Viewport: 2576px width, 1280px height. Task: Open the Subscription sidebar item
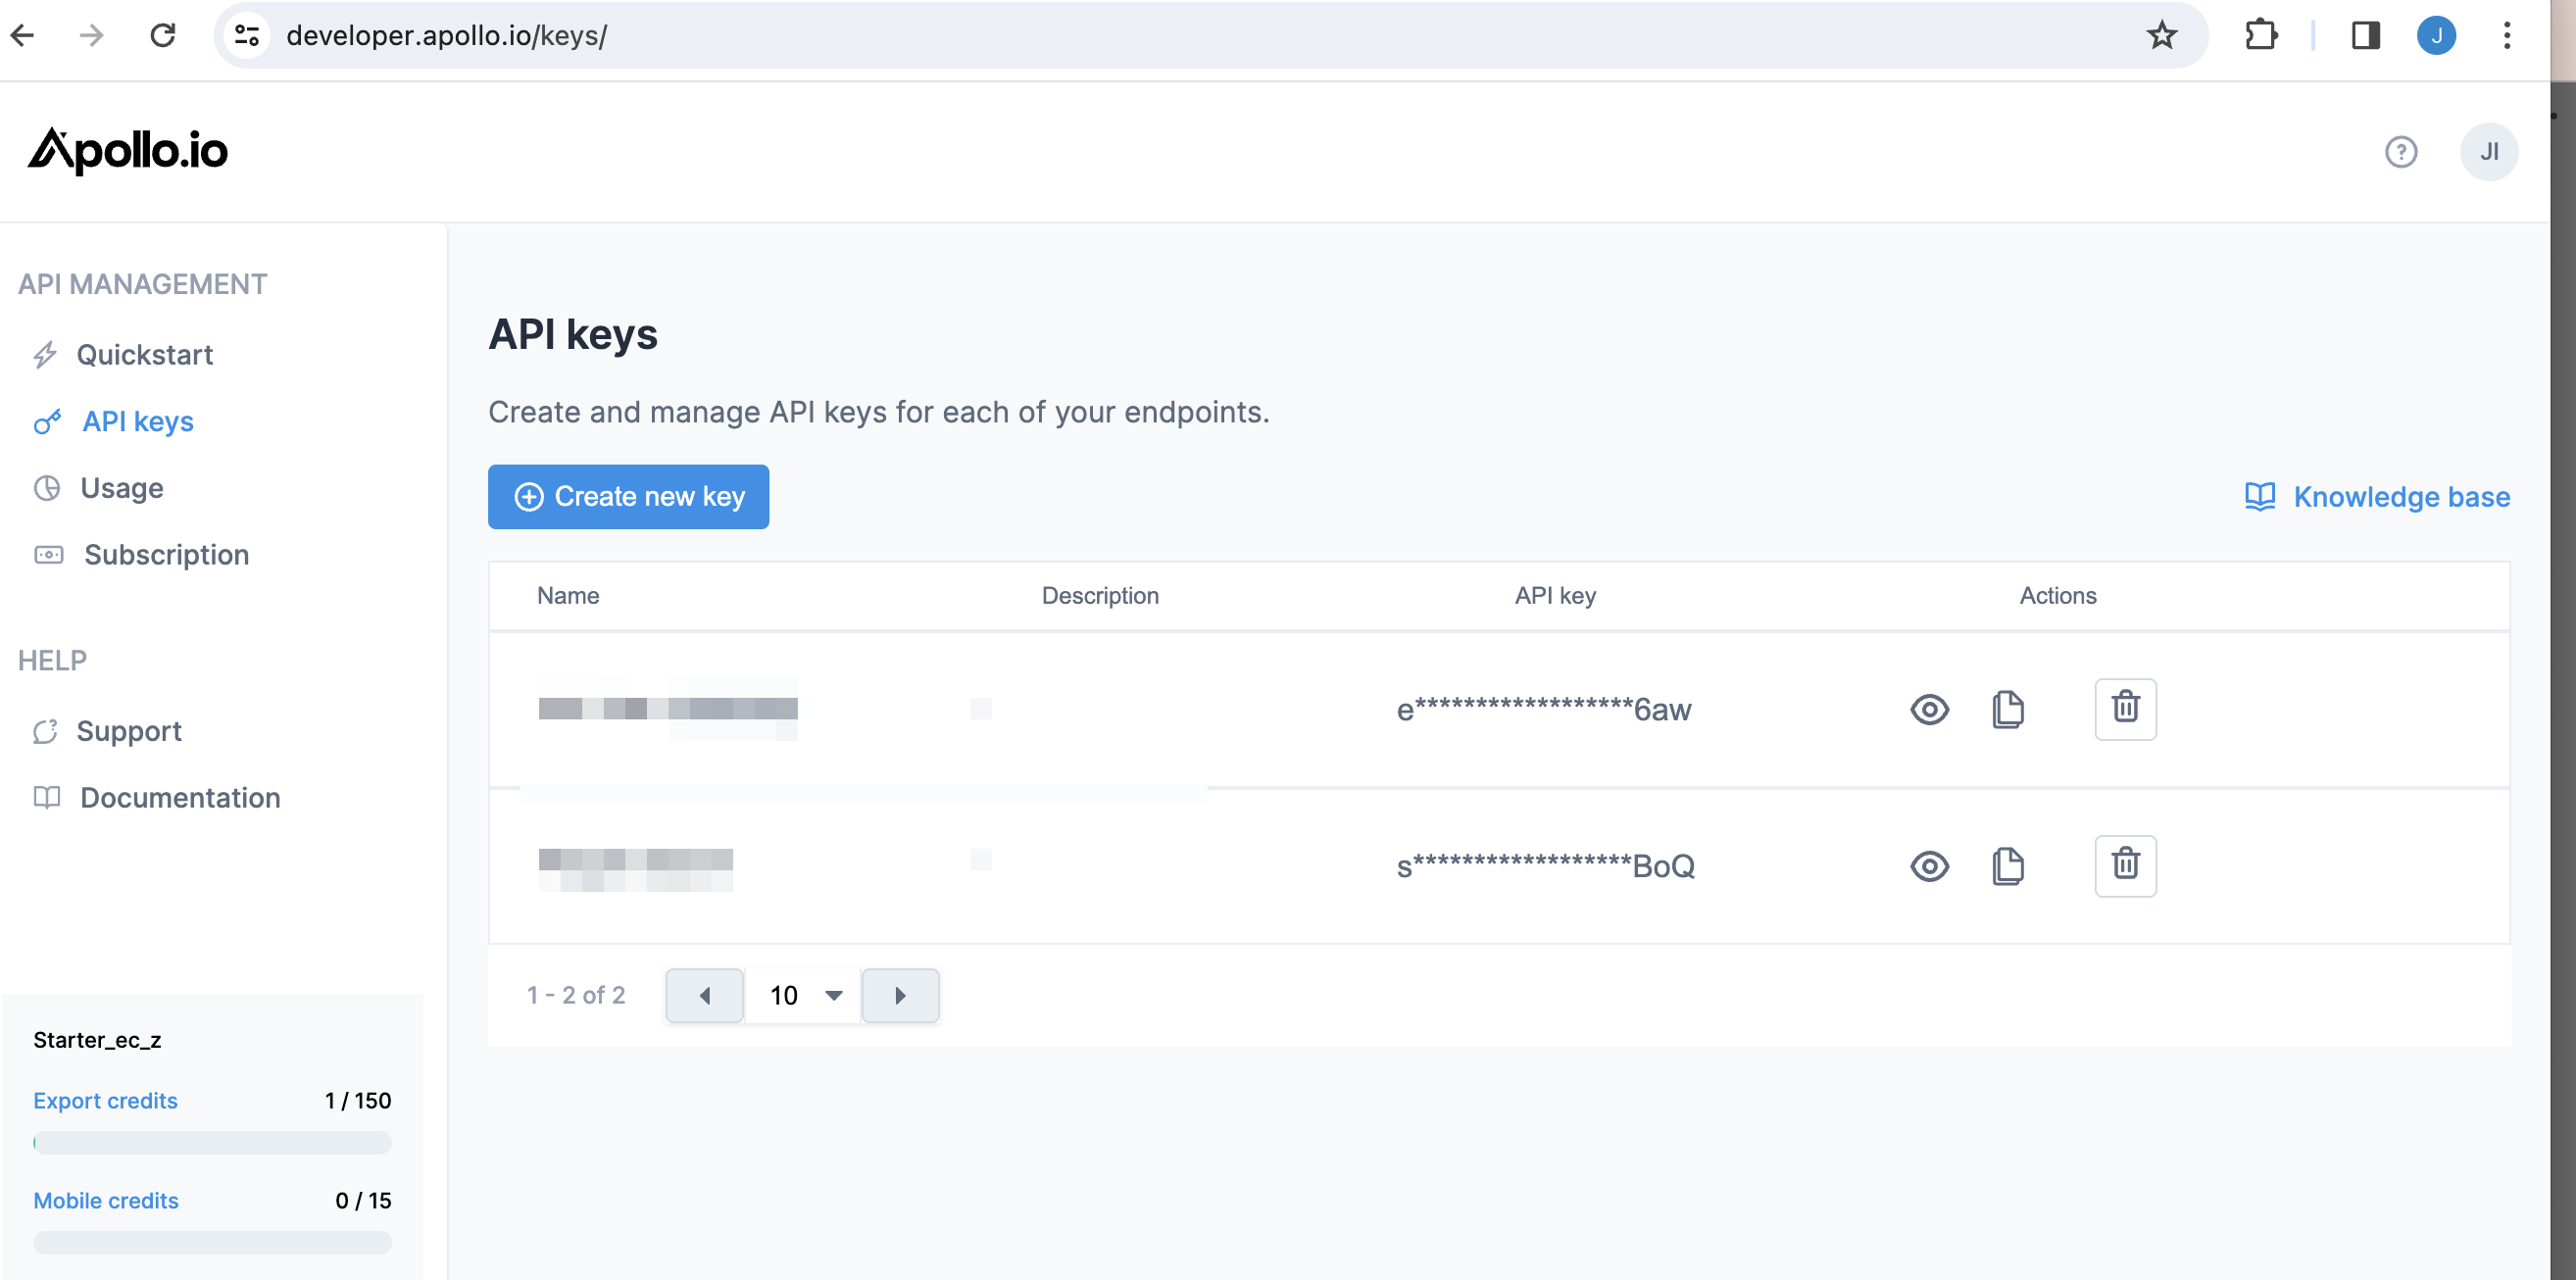[166, 555]
